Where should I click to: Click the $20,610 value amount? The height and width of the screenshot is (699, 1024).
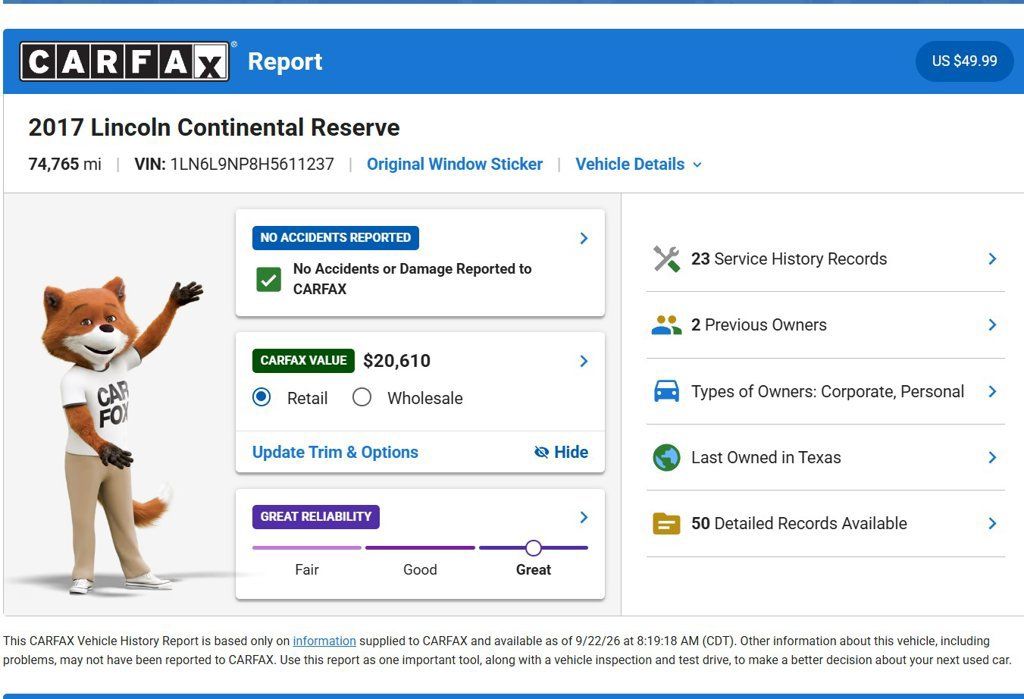tap(396, 361)
